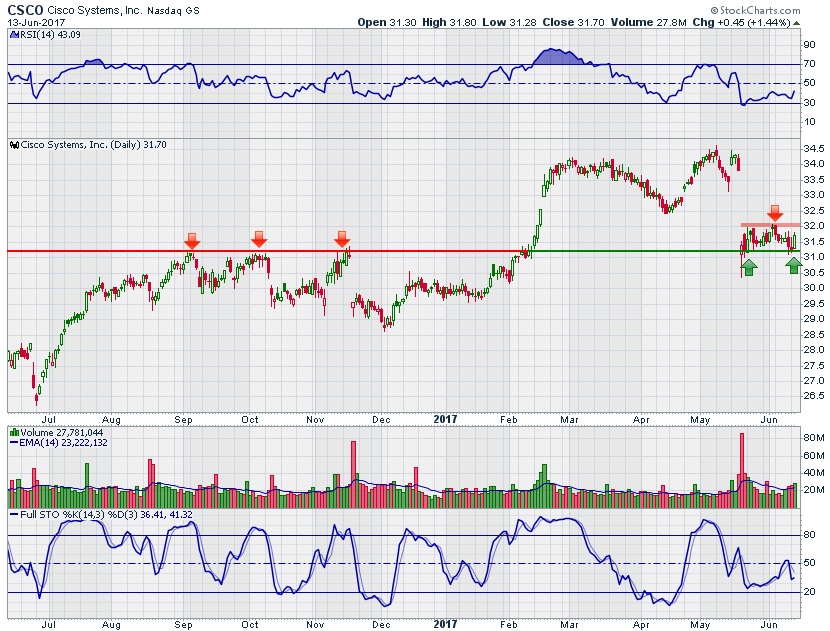Viewport: 830px width, 631px height.
Task: Click the 30.0 price axis label
Action: pos(814,288)
